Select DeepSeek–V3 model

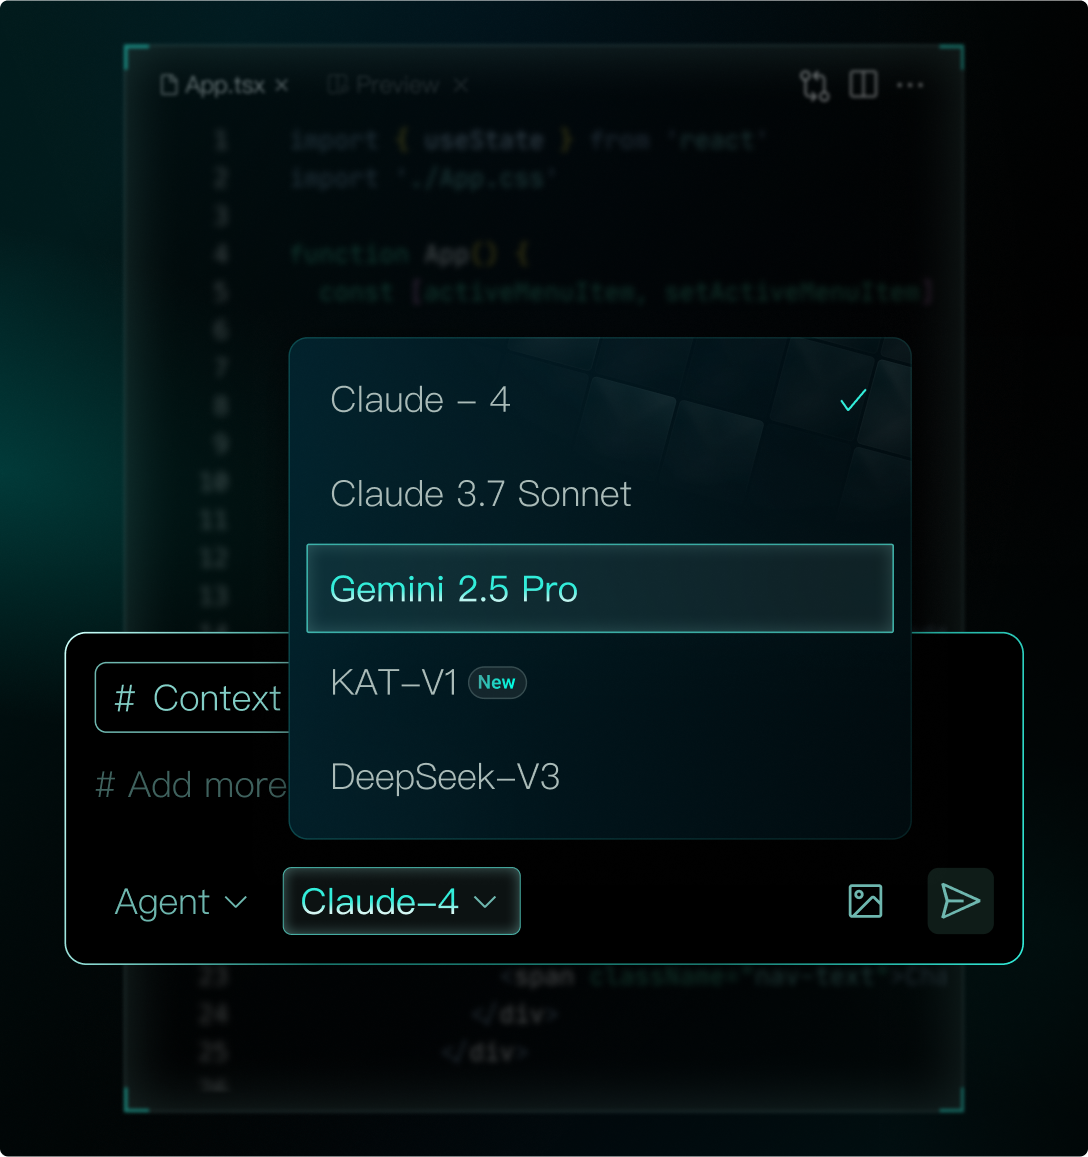600,777
